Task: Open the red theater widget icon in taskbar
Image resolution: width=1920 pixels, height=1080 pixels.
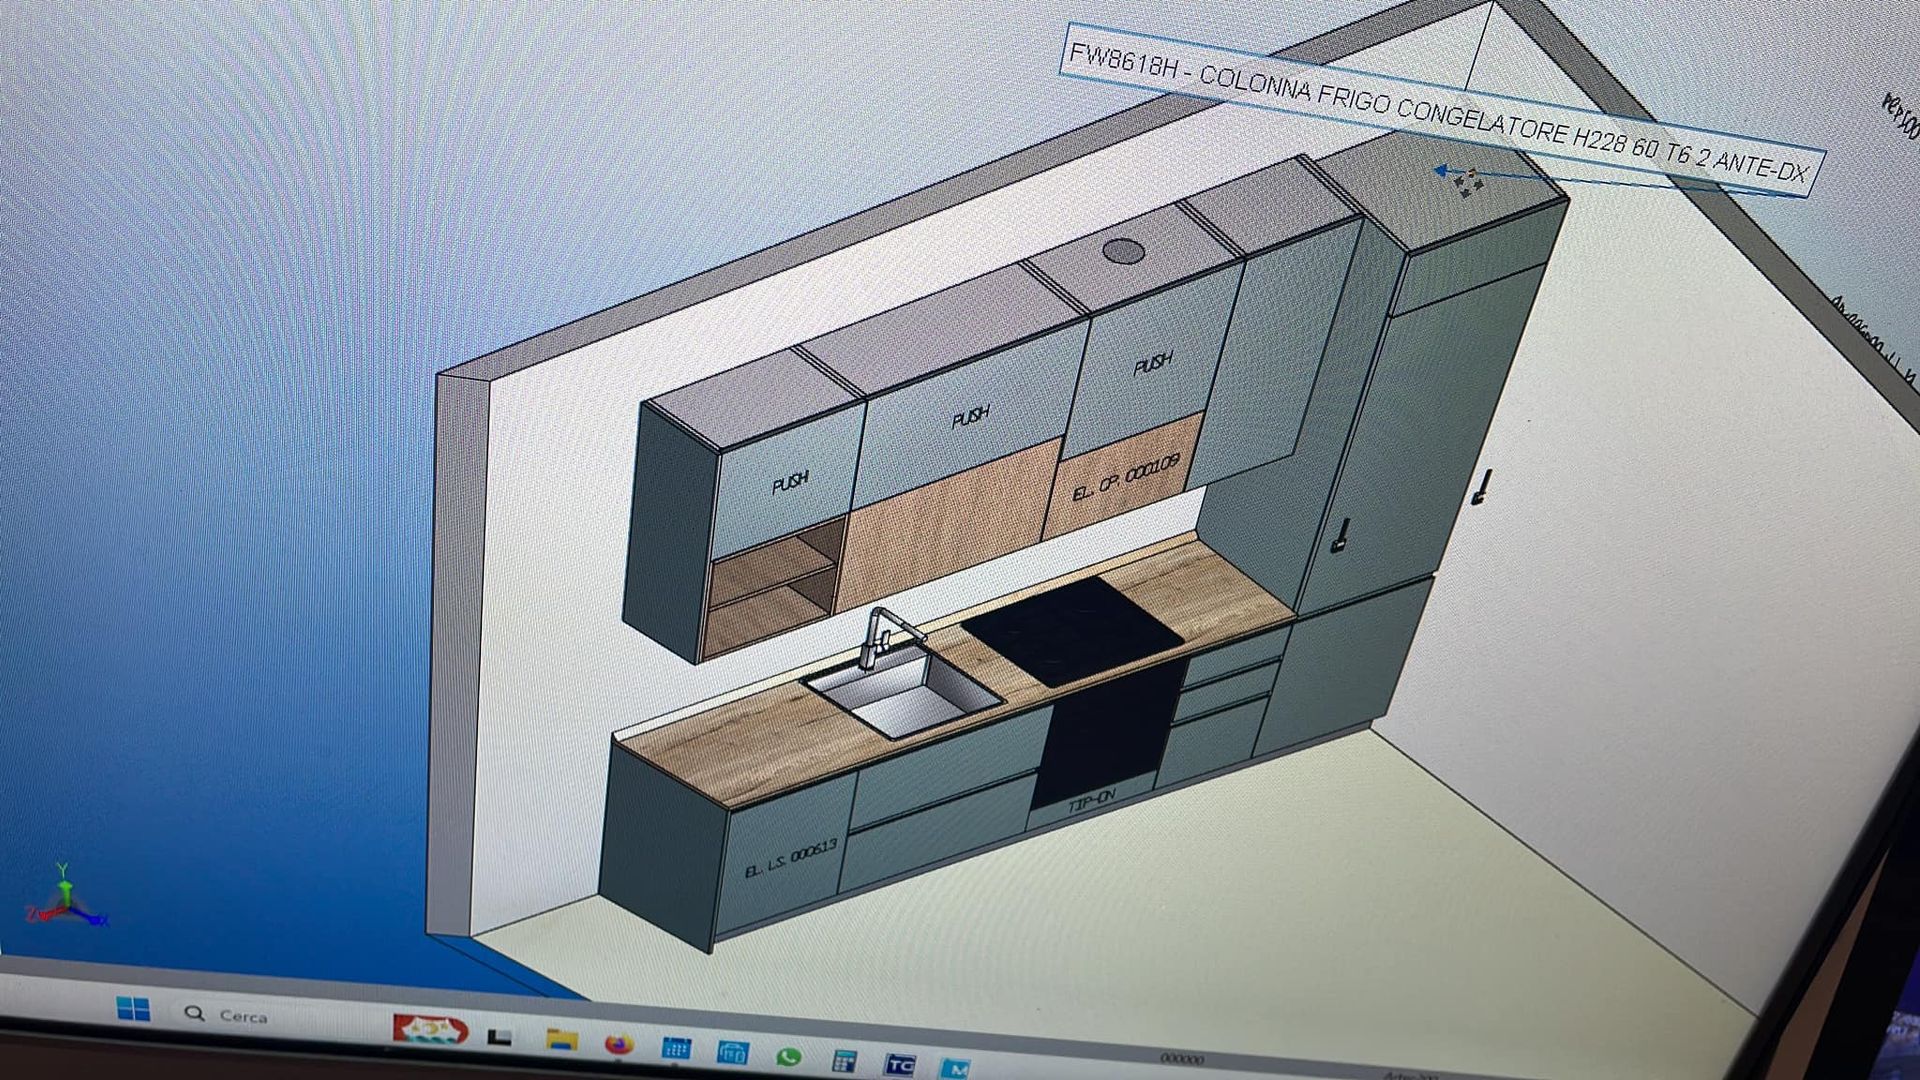Action: 430,1029
